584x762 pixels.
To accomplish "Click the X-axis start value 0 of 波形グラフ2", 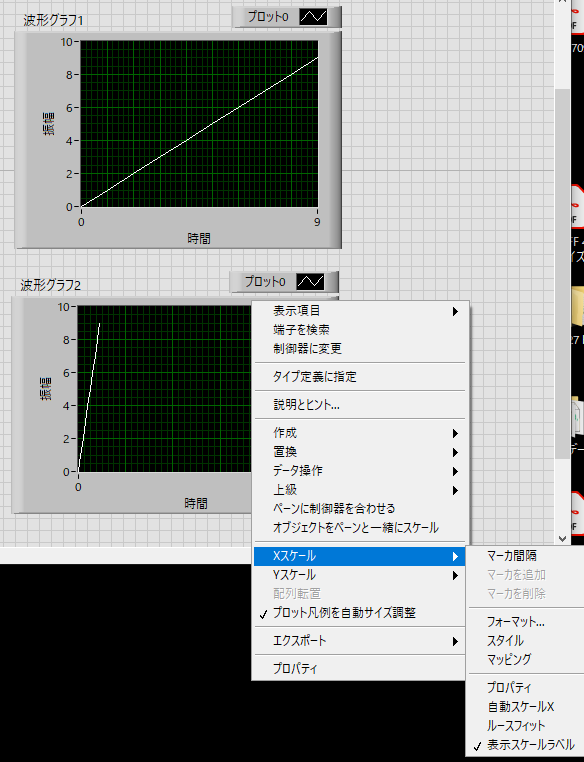I will coord(78,487).
